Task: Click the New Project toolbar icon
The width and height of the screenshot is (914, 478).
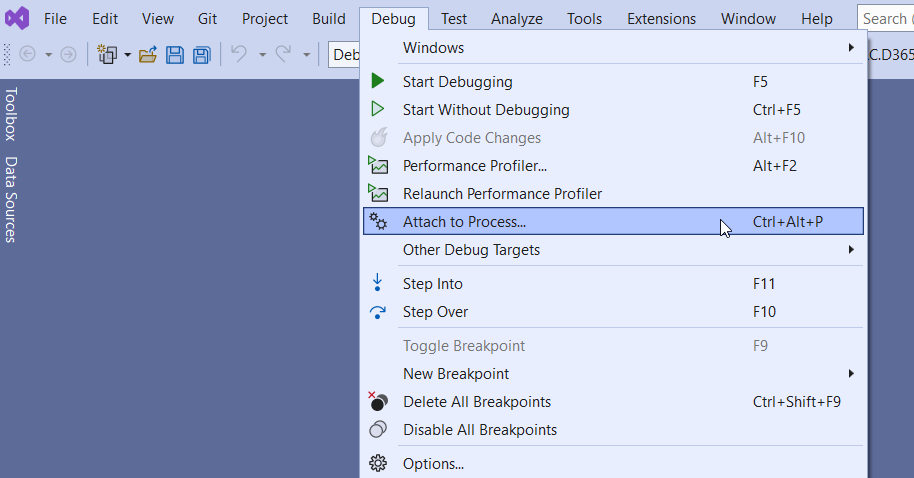Action: click(107, 55)
